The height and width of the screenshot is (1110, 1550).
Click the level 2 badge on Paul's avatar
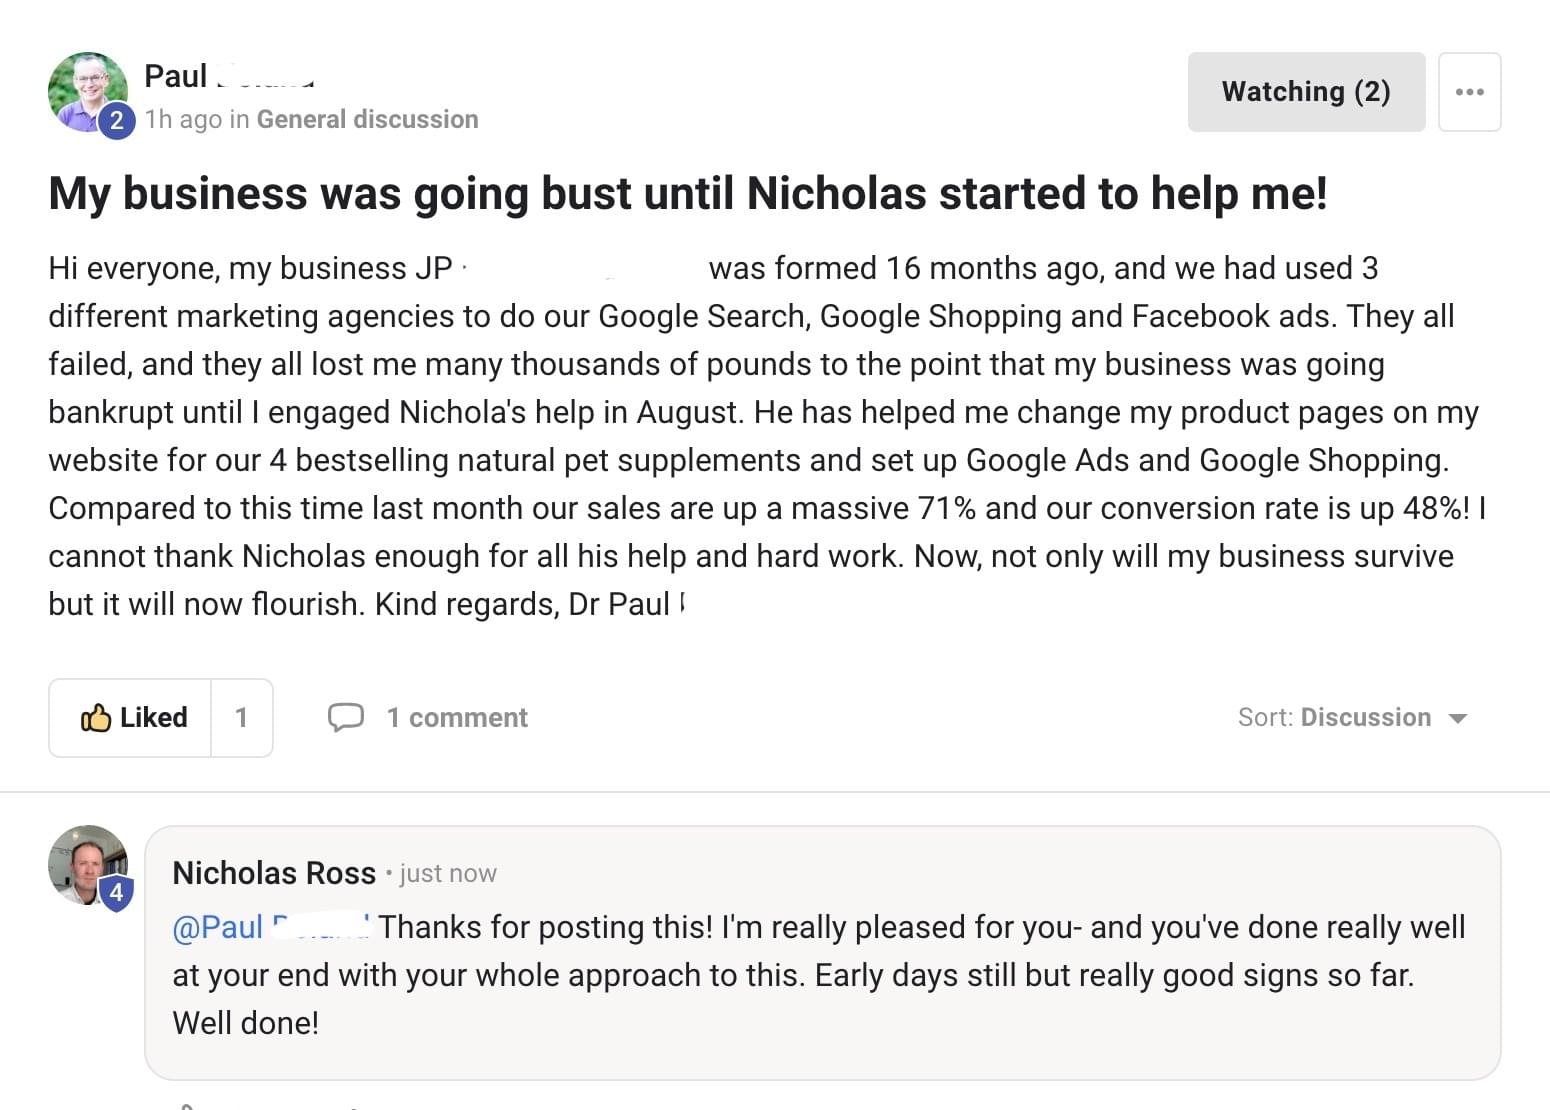(116, 120)
